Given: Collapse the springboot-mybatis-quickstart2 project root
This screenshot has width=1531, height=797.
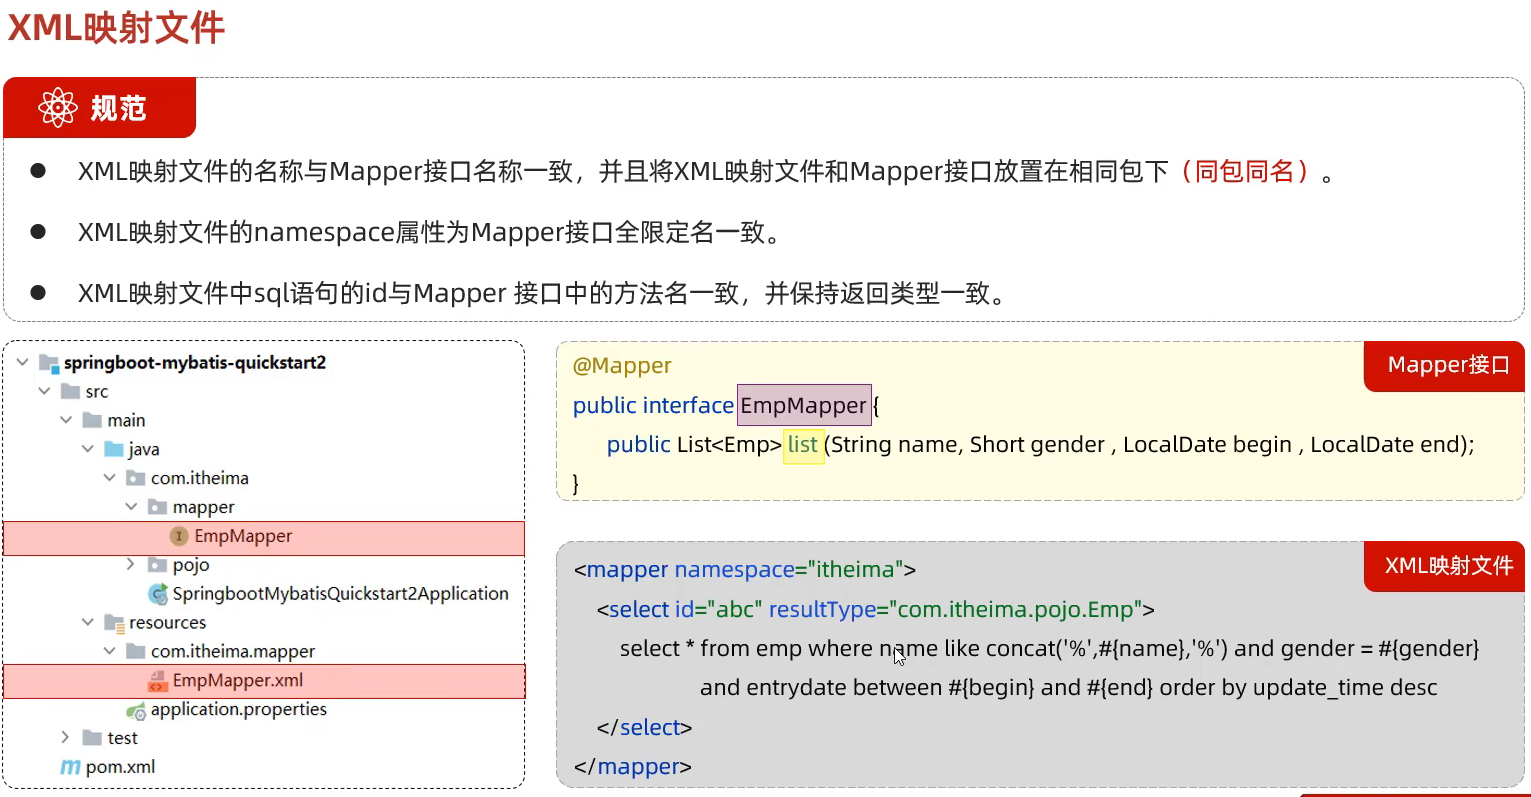Looking at the screenshot, I should point(23,362).
